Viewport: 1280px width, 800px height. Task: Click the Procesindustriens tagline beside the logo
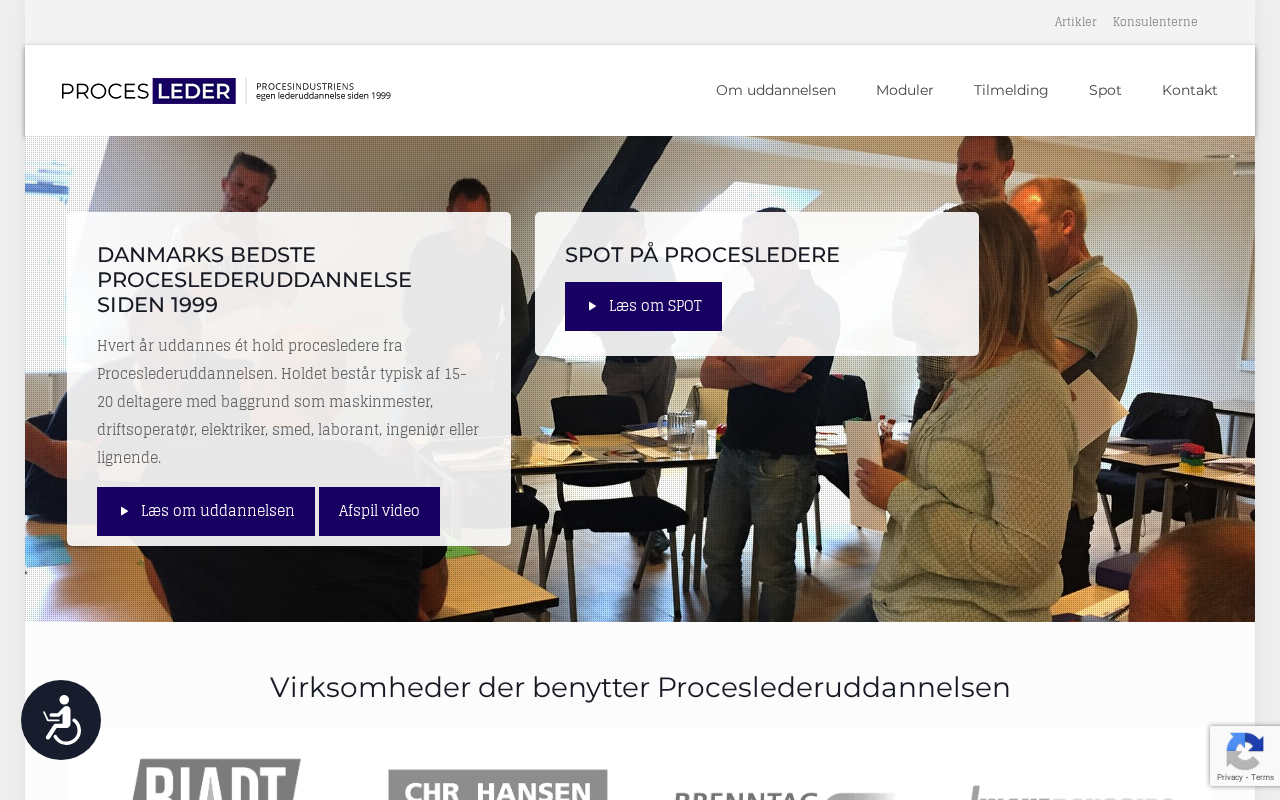pos(323,91)
